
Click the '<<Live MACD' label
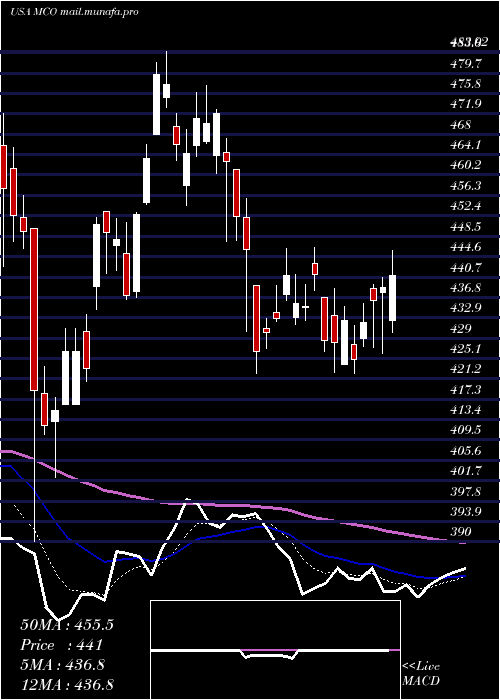[421, 674]
